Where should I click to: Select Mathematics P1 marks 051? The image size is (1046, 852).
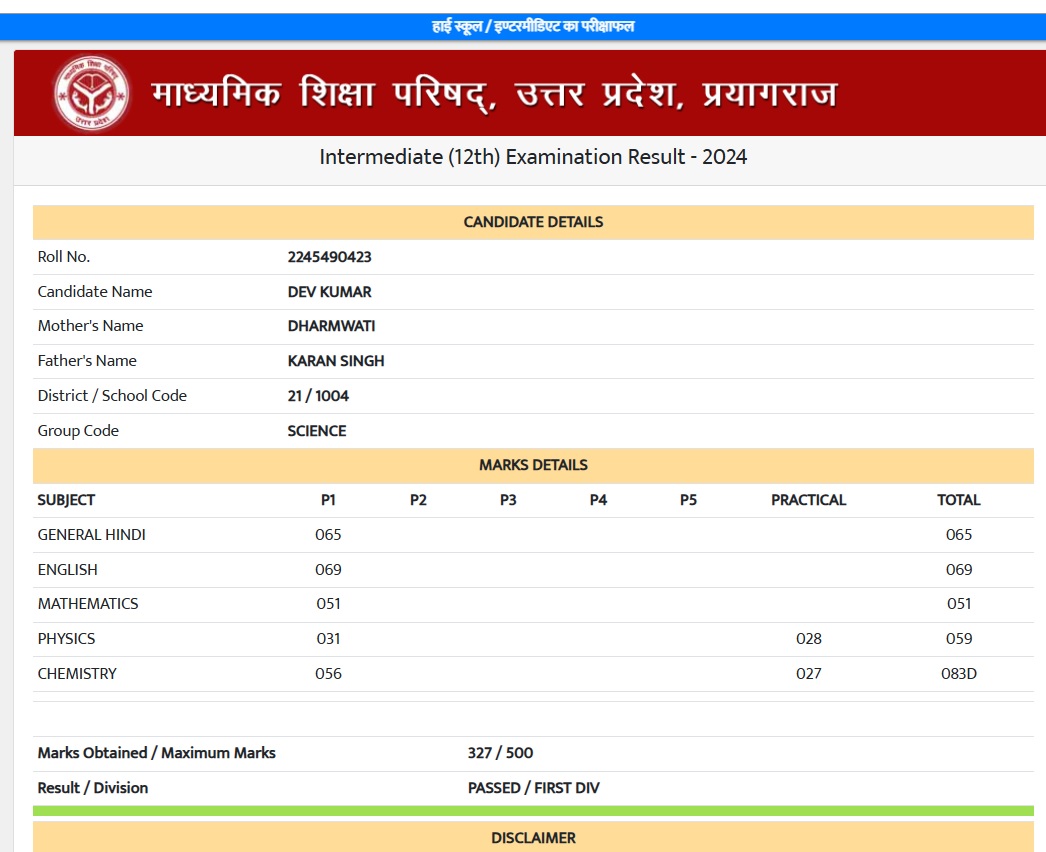pyautogui.click(x=328, y=604)
